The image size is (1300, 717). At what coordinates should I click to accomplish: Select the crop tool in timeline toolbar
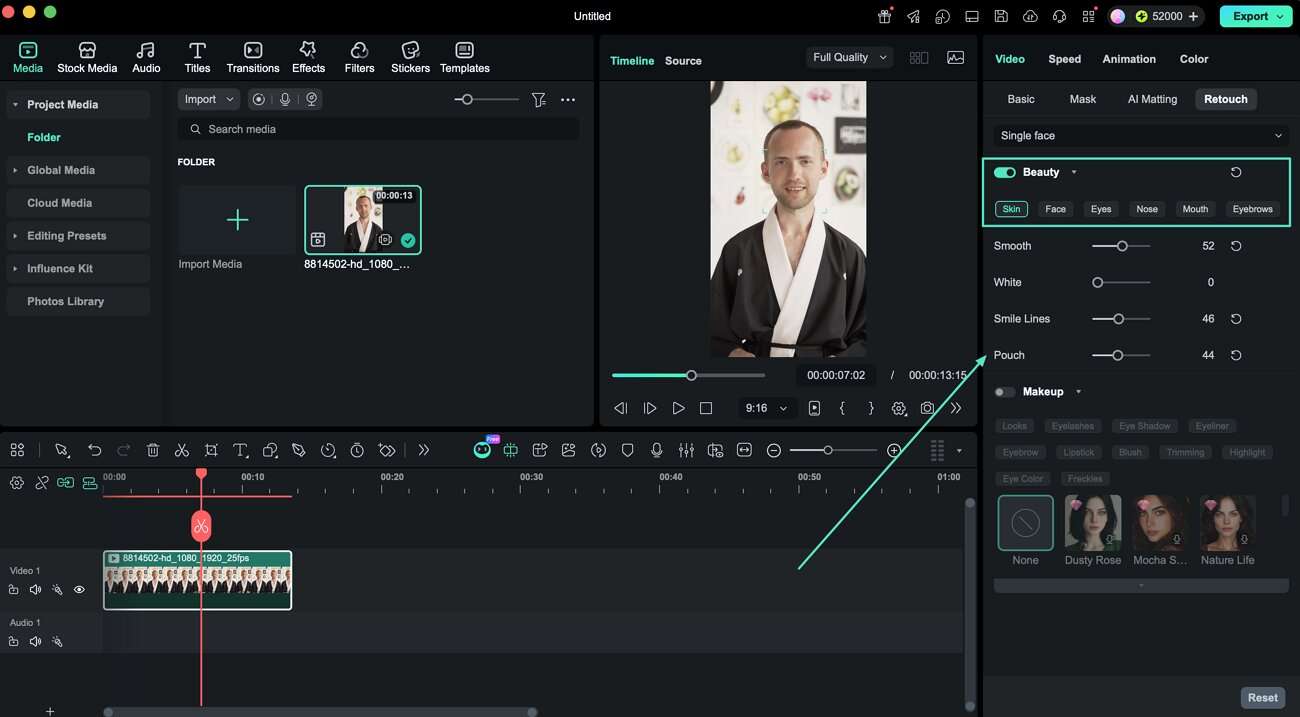[x=211, y=451]
